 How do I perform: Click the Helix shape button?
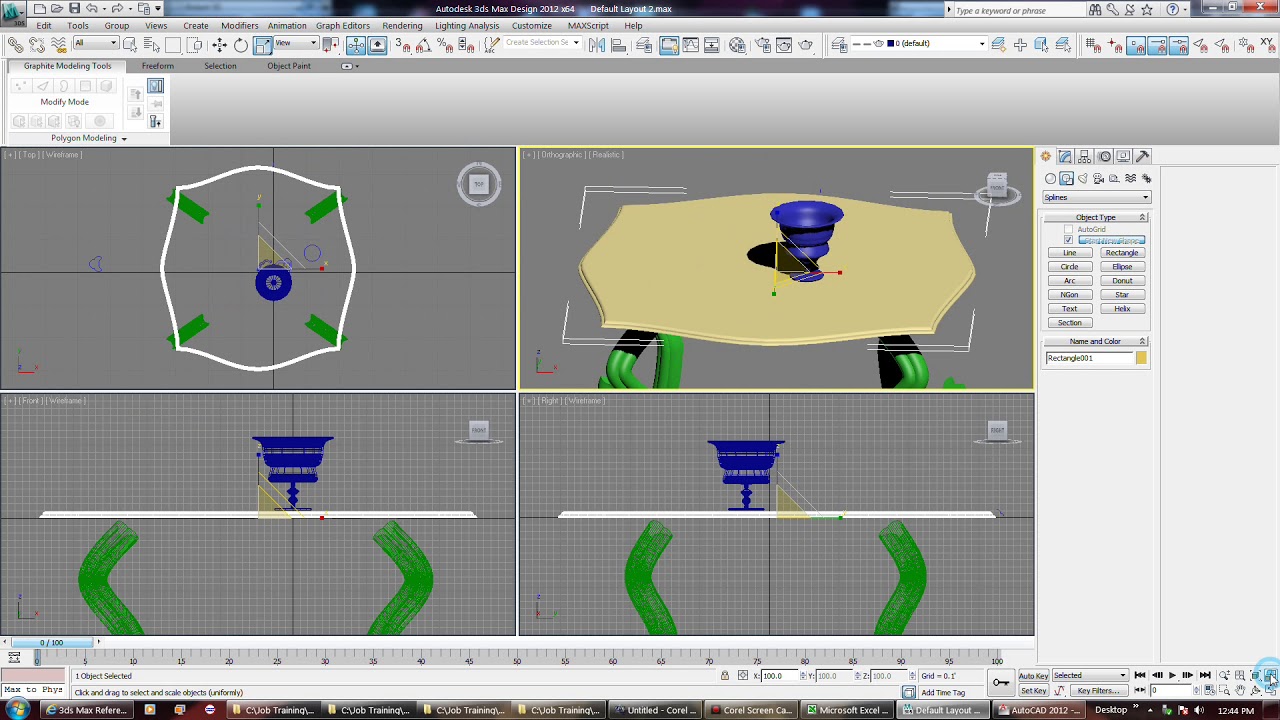pyautogui.click(x=1122, y=309)
